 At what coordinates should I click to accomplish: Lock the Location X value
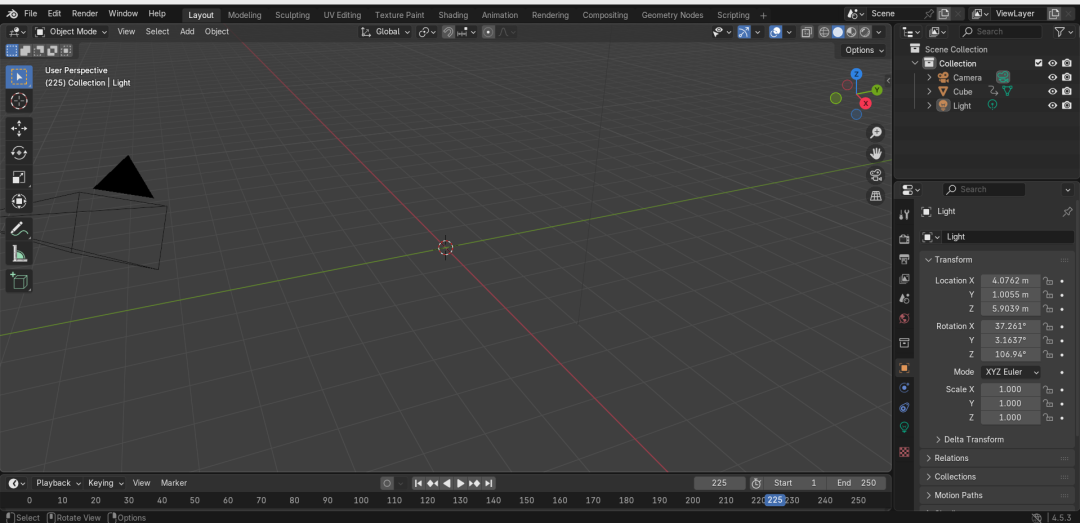tap(1048, 280)
